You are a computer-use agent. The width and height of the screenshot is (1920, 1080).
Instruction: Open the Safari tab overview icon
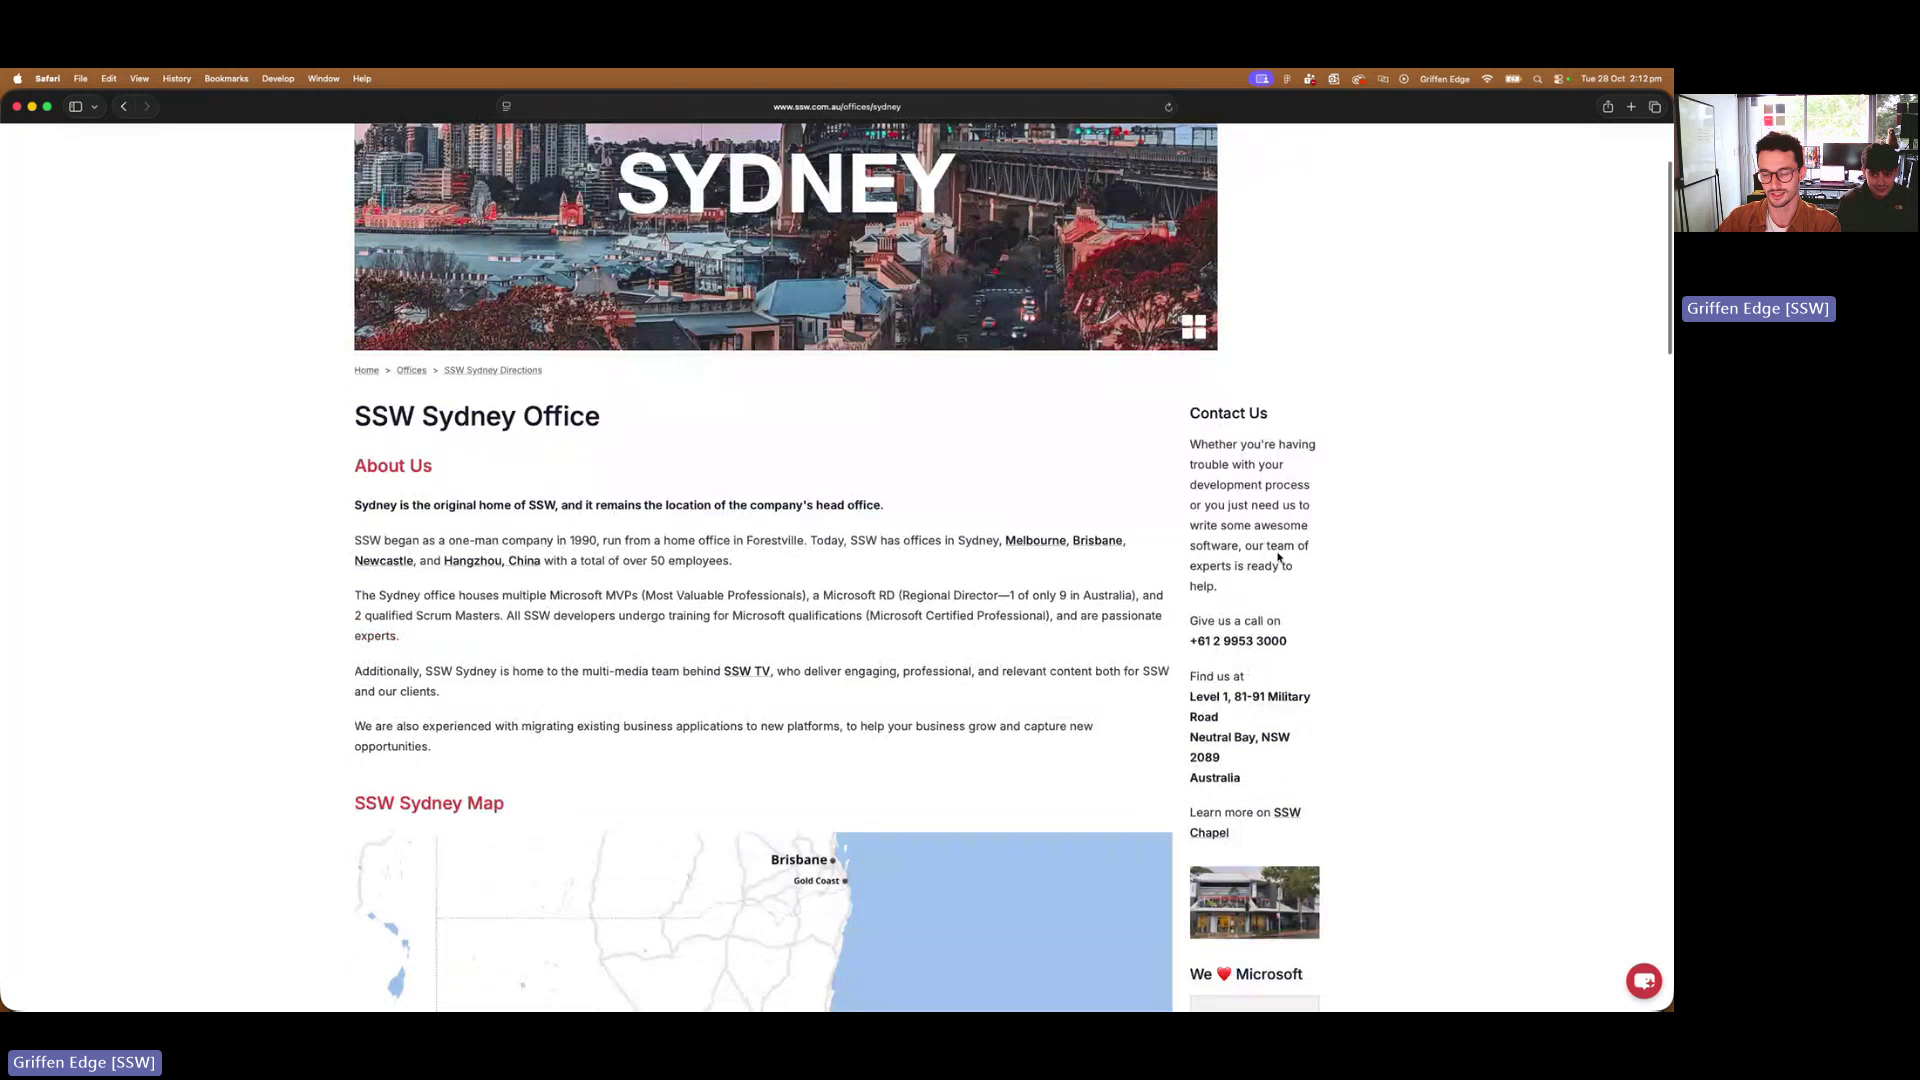[x=1655, y=106]
